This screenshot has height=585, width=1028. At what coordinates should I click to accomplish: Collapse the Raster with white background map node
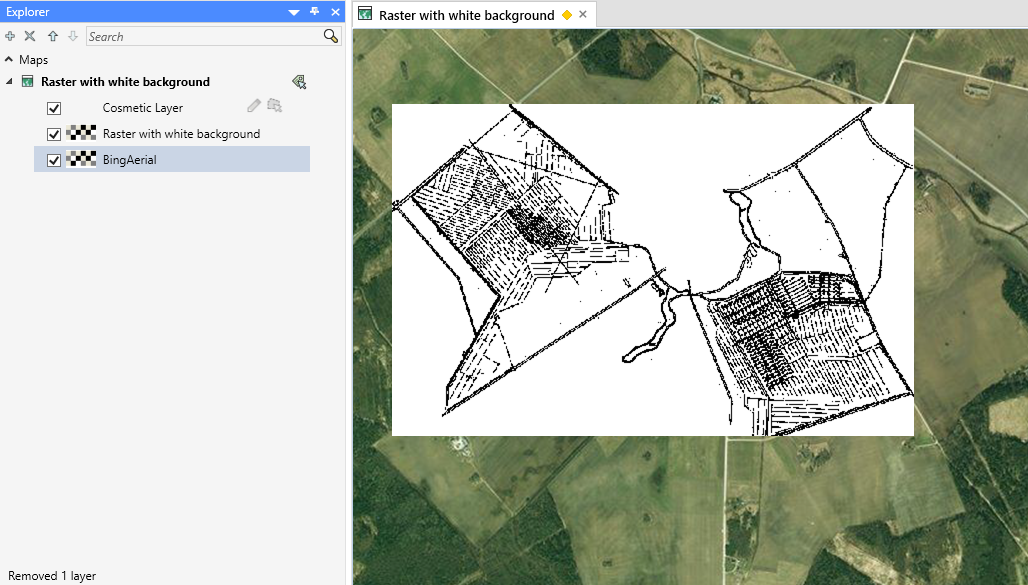coord(9,82)
